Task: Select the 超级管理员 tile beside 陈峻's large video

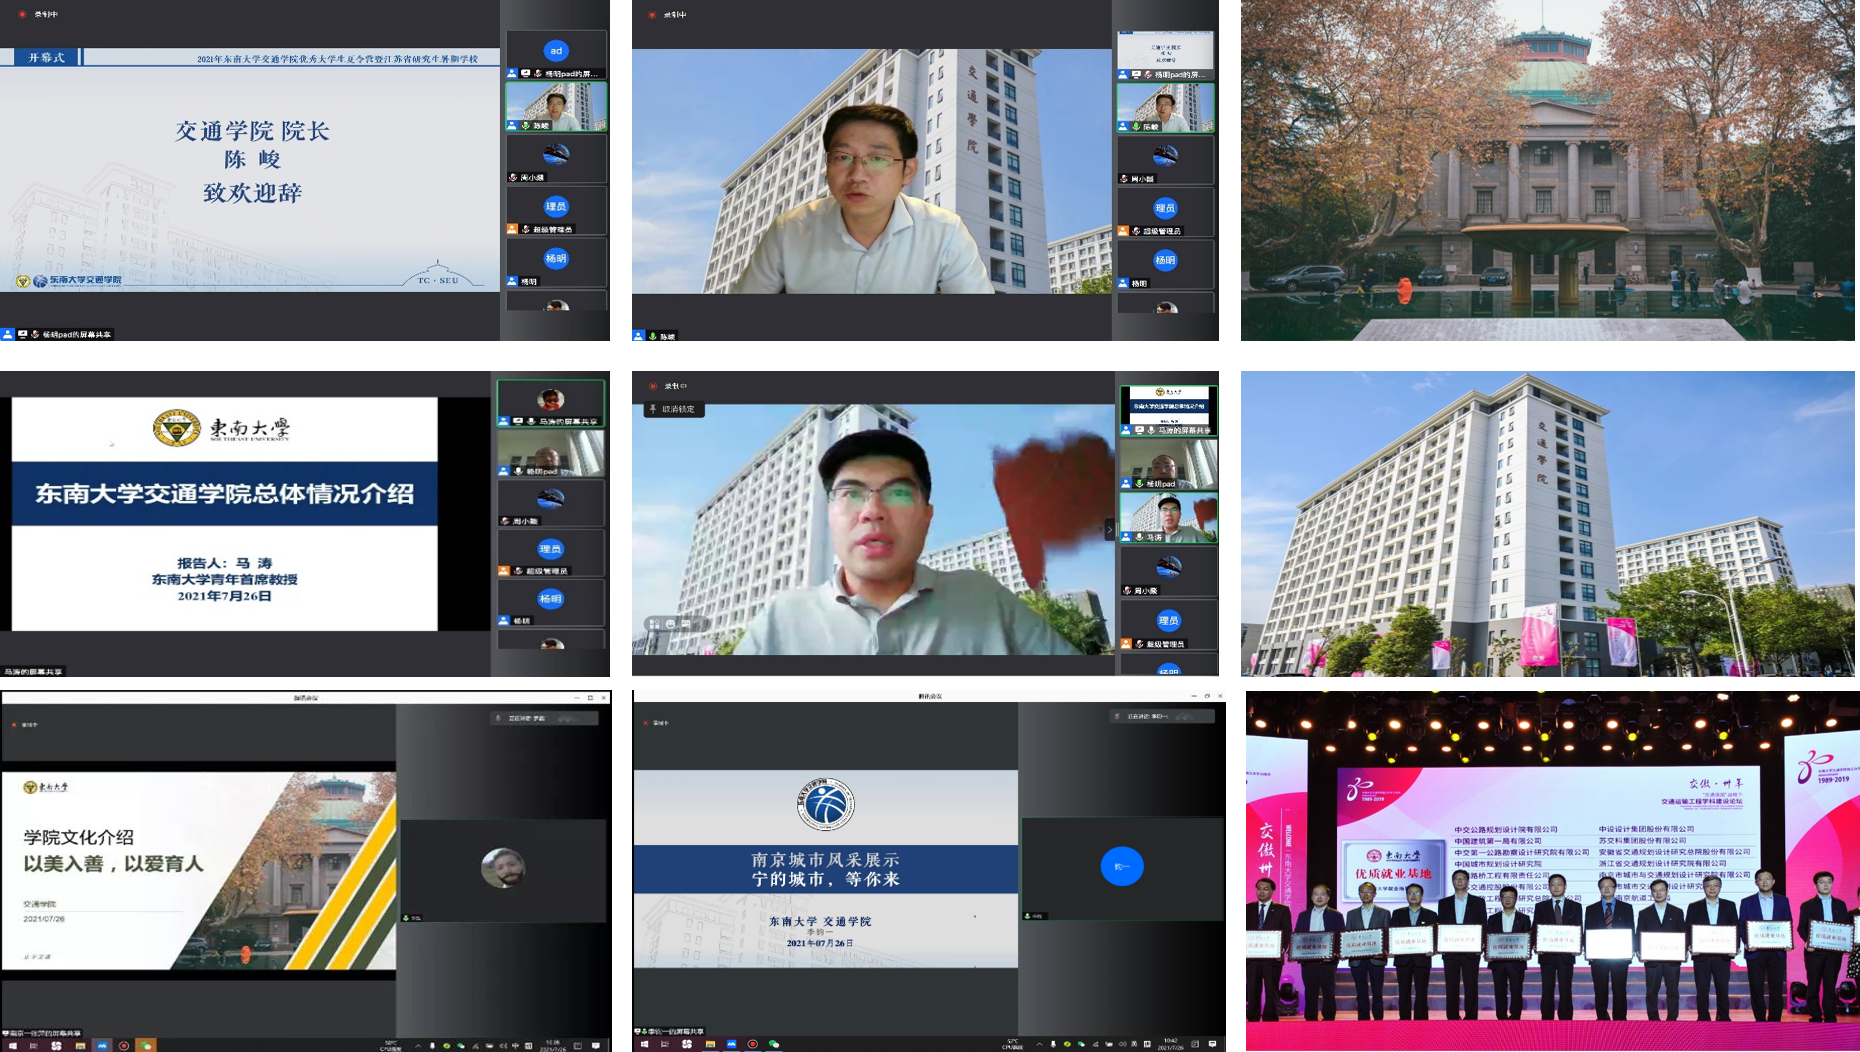Action: 1166,212
